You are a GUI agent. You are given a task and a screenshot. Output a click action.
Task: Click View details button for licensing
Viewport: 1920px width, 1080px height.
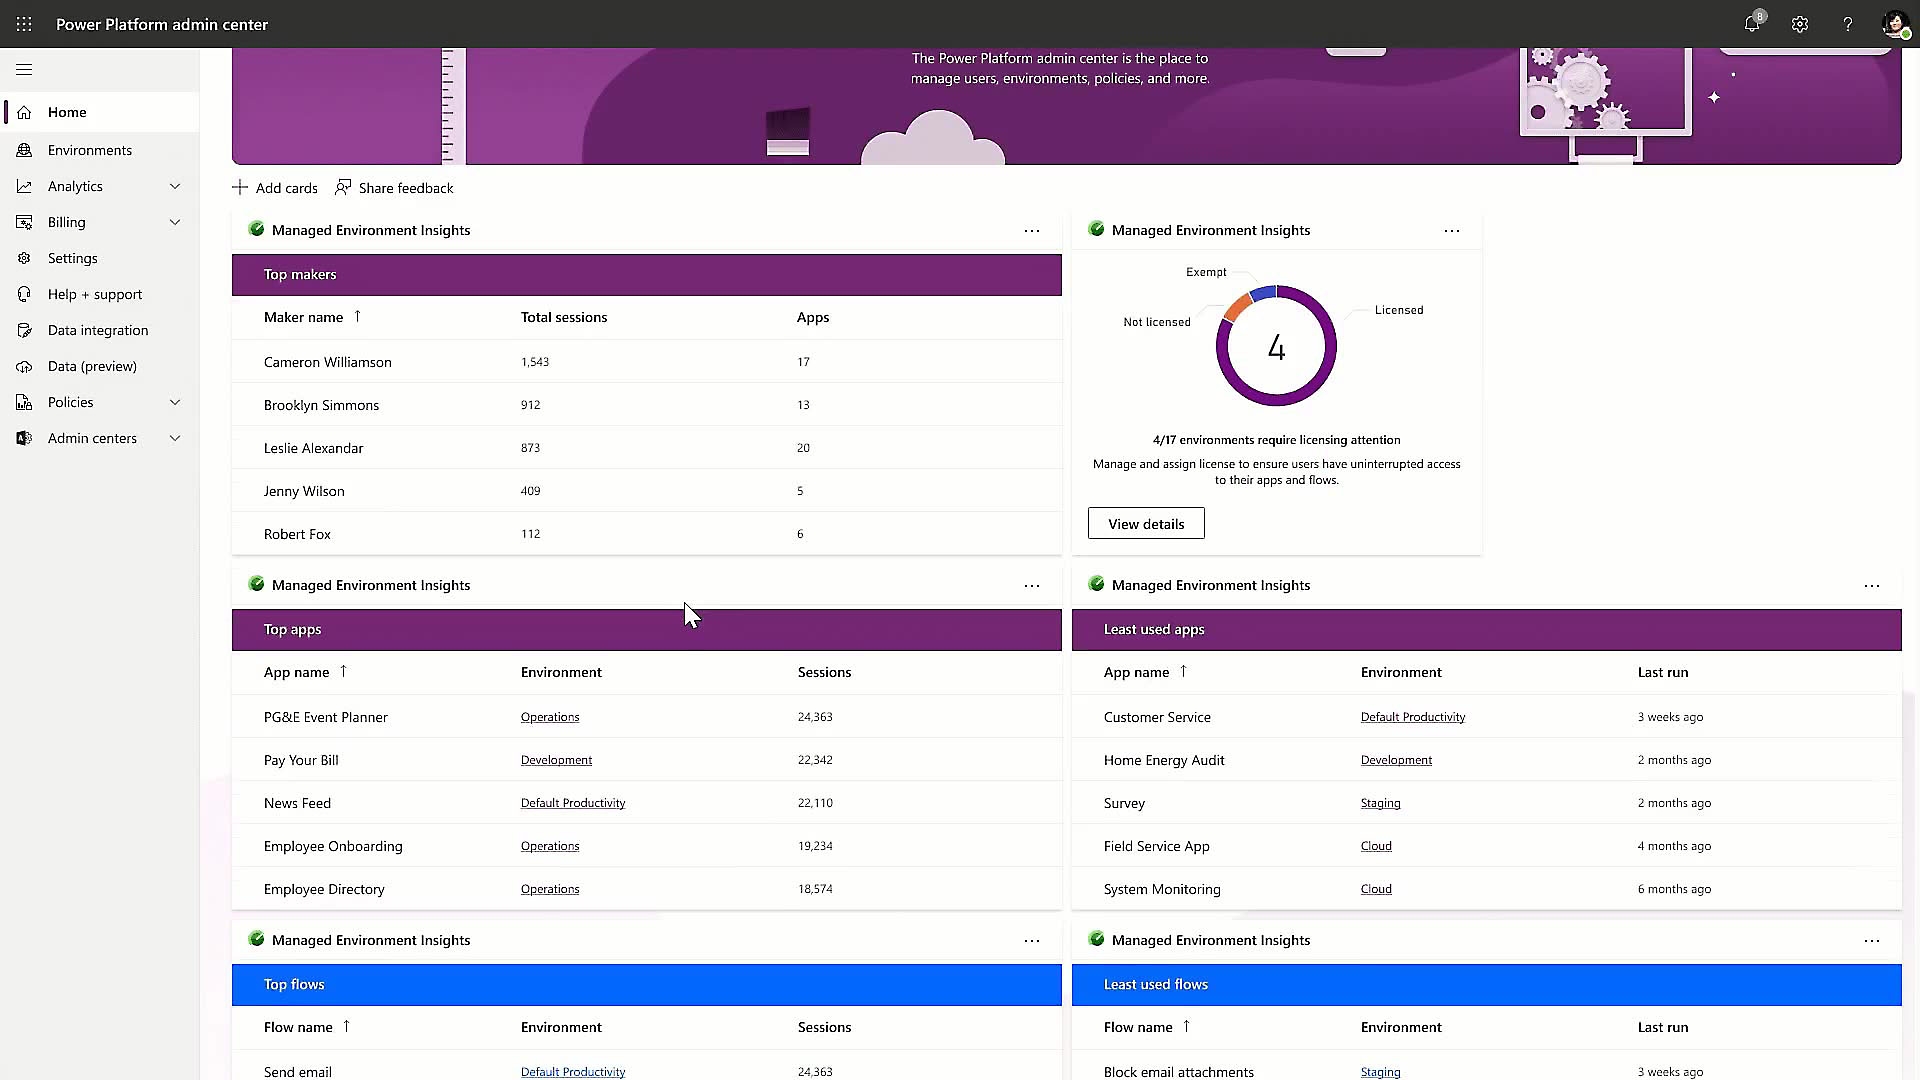tap(1146, 524)
